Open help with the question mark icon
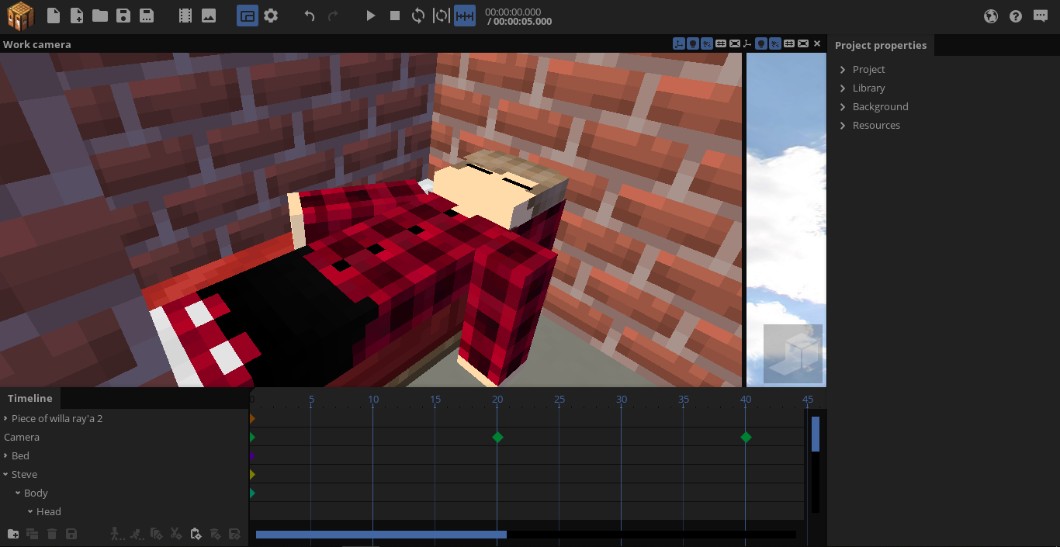The width and height of the screenshot is (1060, 547). click(x=1016, y=16)
